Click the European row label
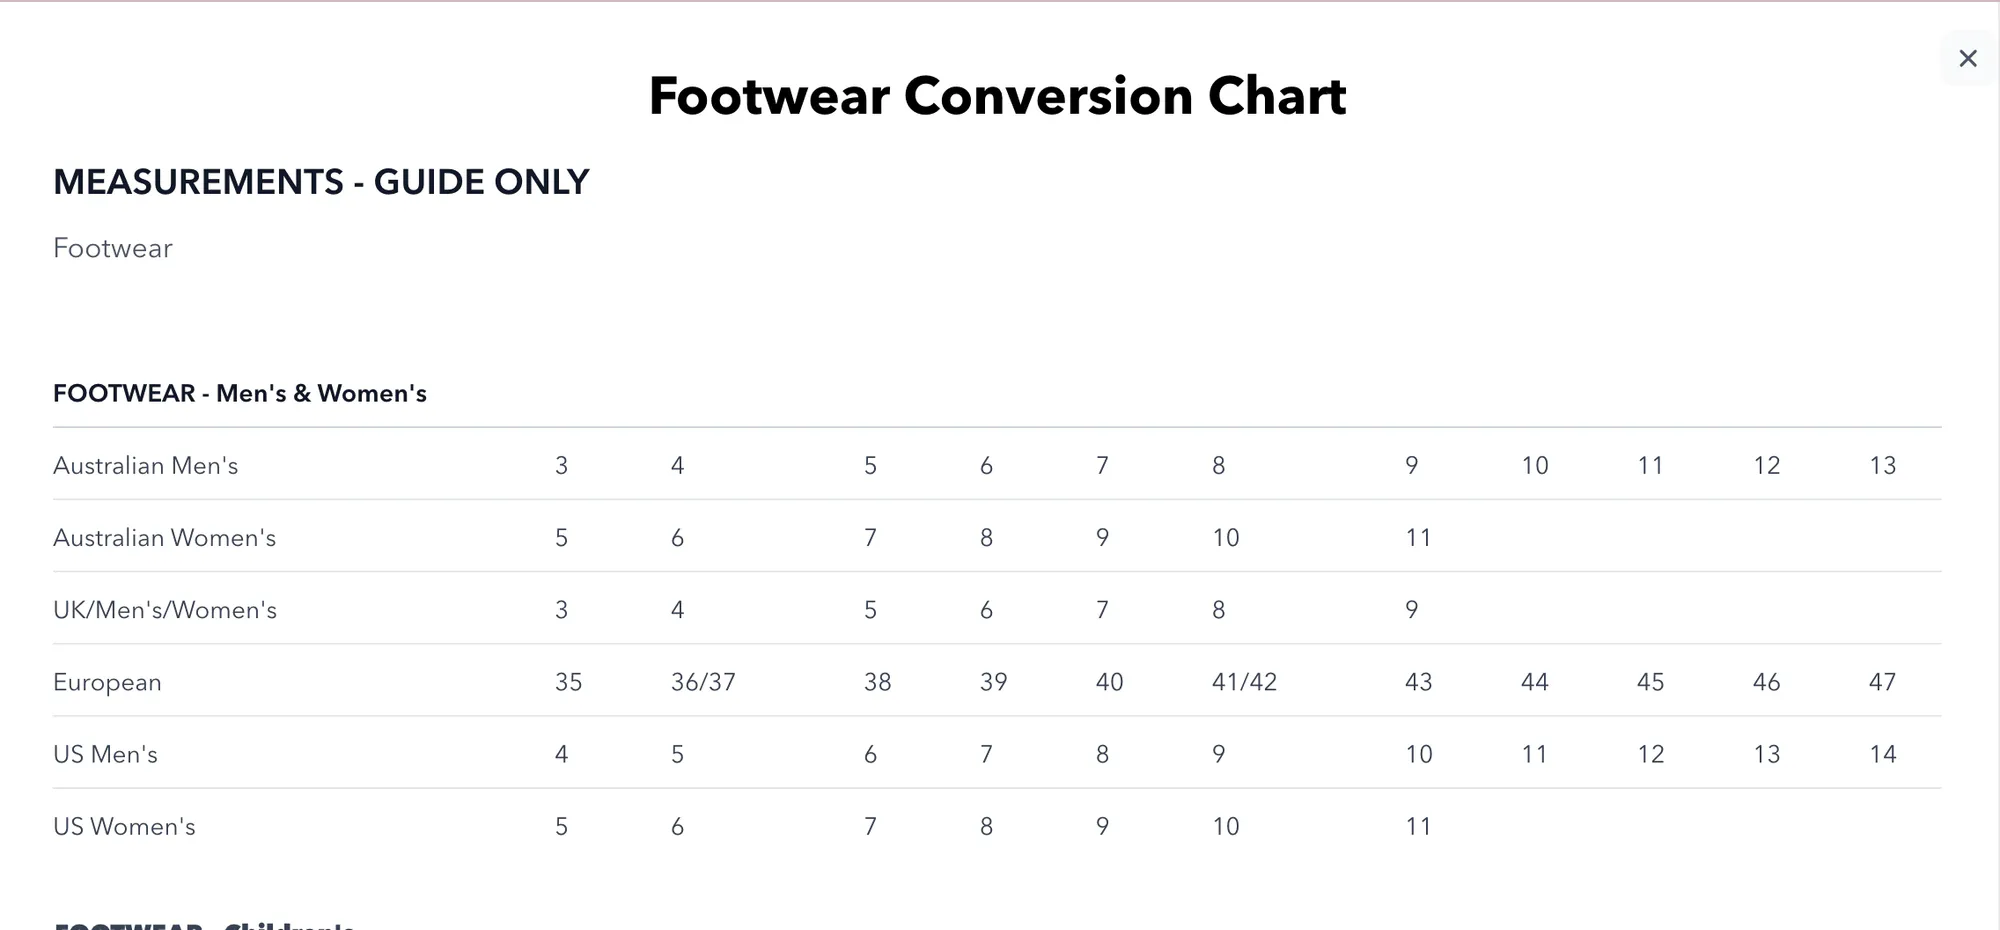The width and height of the screenshot is (2000, 930). (107, 682)
